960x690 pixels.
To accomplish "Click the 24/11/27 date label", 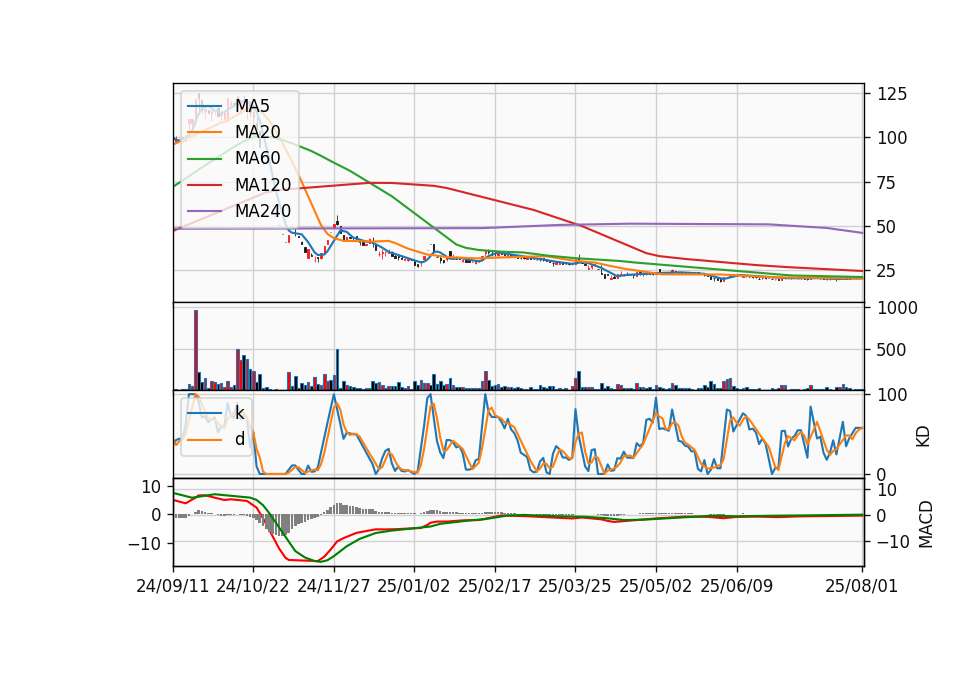I will click(x=334, y=586).
